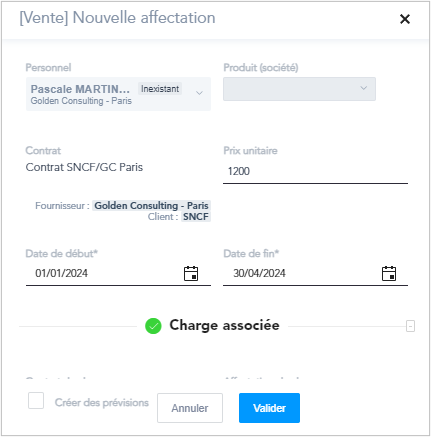Image resolution: width=431 pixels, height=437 pixels.
Task: Click the SNCF client tag
Action: pos(196,217)
